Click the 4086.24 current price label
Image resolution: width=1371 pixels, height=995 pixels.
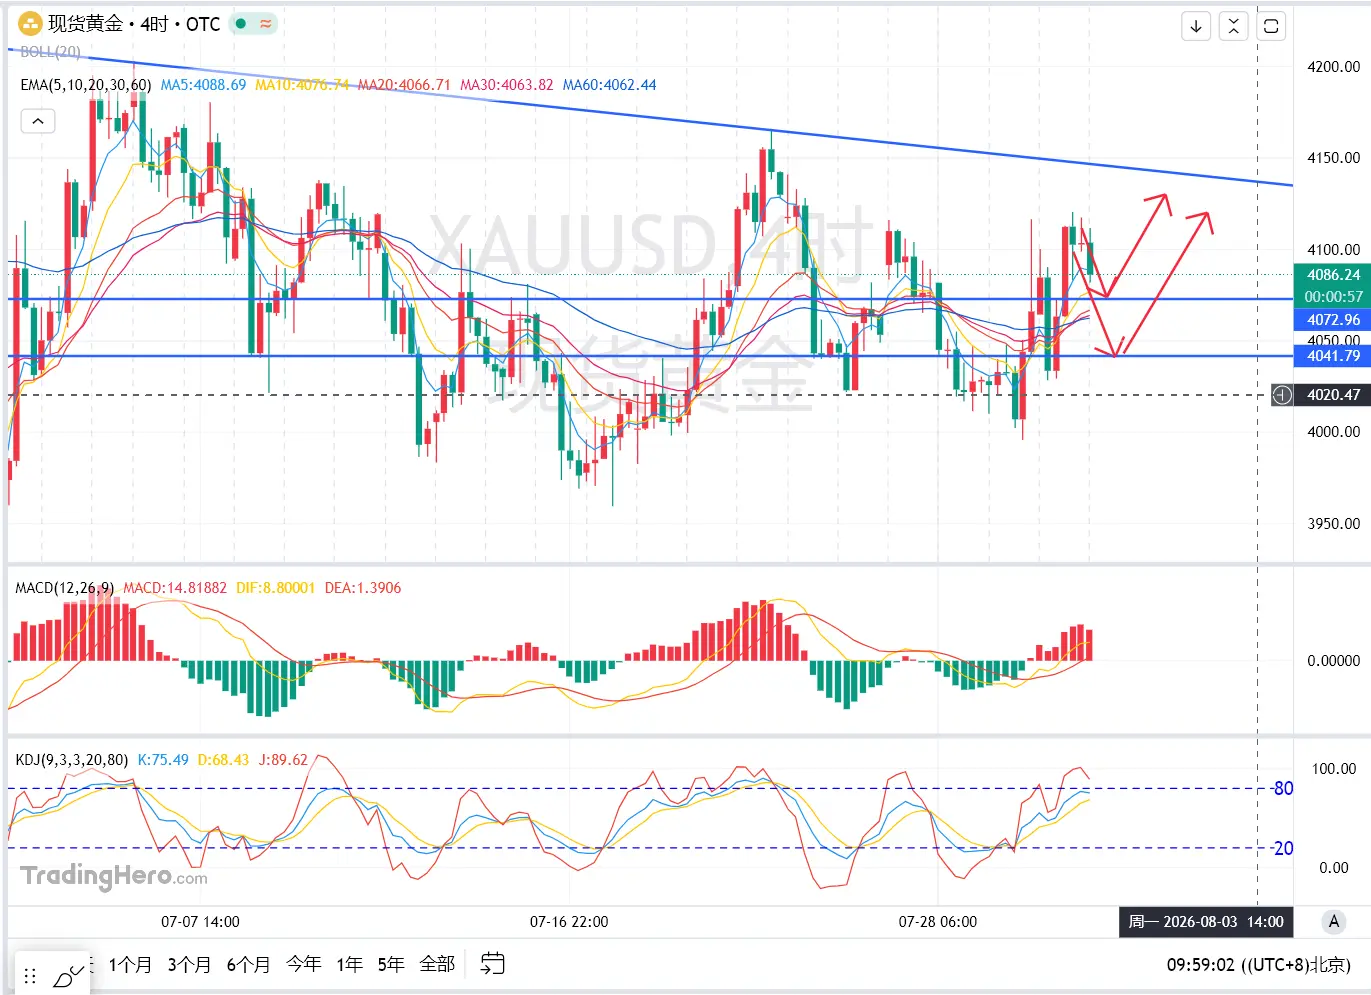[x=1333, y=275]
